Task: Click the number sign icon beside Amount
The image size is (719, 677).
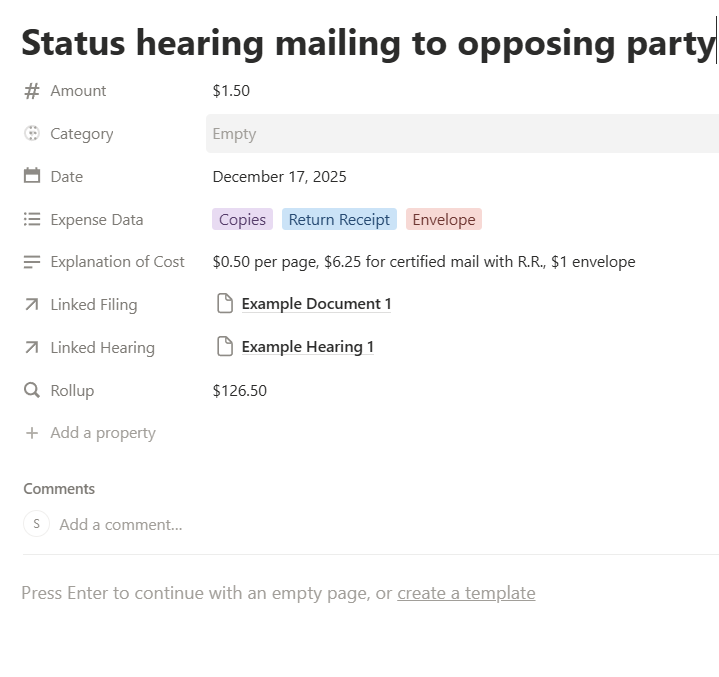Action: [32, 91]
